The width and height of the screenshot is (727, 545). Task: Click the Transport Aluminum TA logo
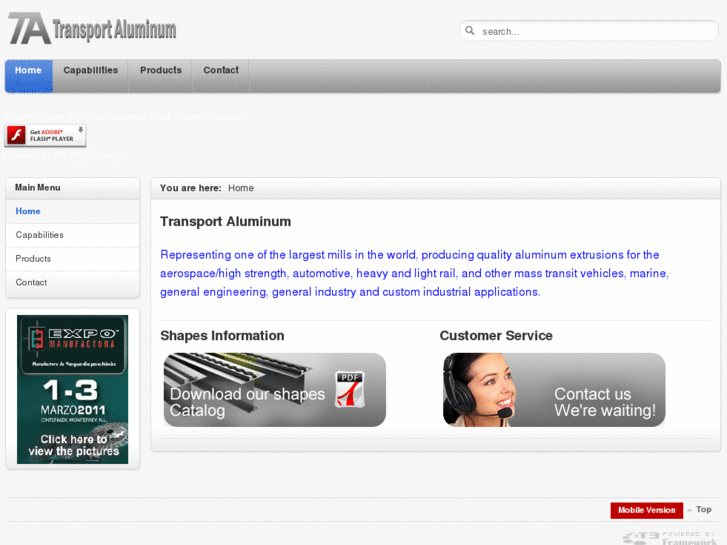[92, 29]
